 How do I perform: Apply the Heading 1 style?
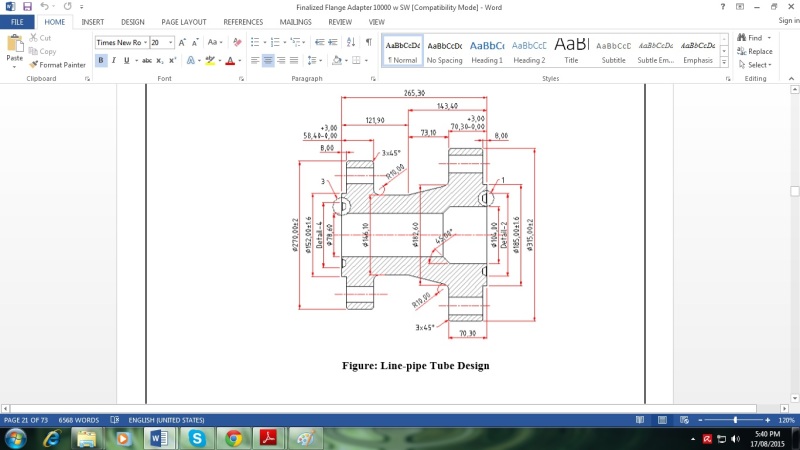point(487,51)
